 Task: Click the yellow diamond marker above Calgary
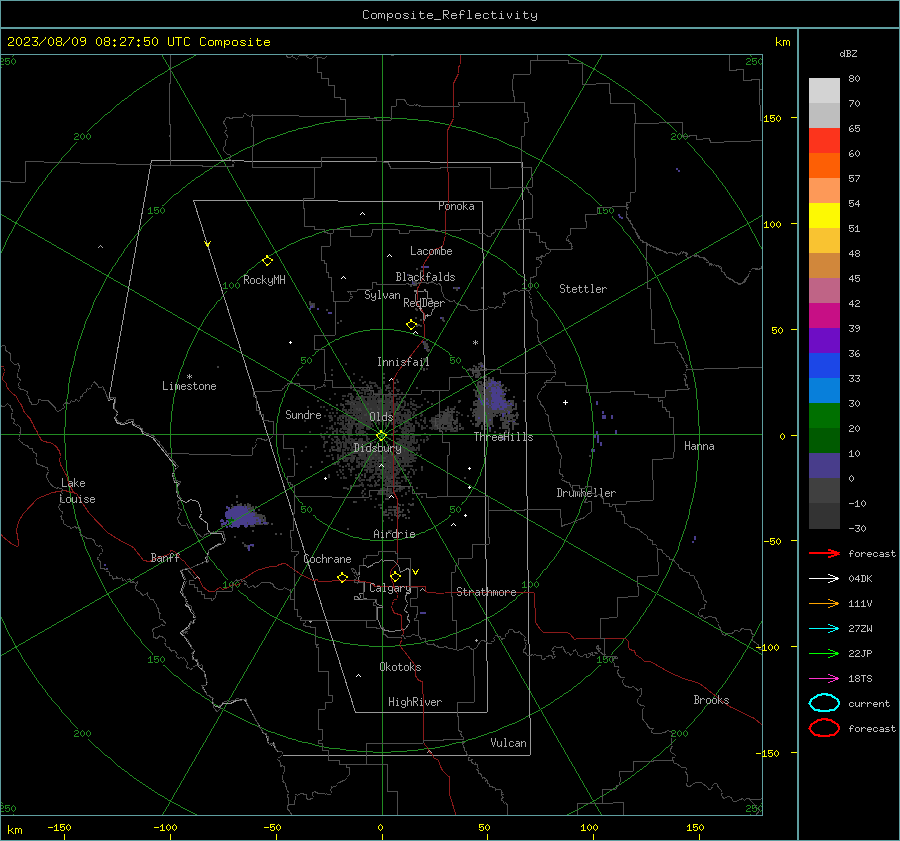click(395, 576)
